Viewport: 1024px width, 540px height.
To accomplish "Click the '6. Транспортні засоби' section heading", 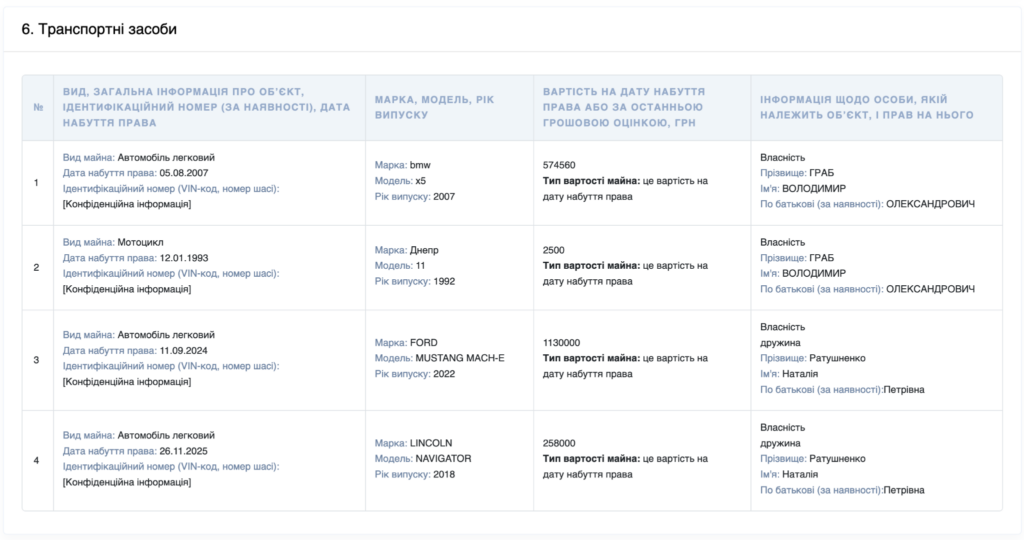I will [x=99, y=29].
